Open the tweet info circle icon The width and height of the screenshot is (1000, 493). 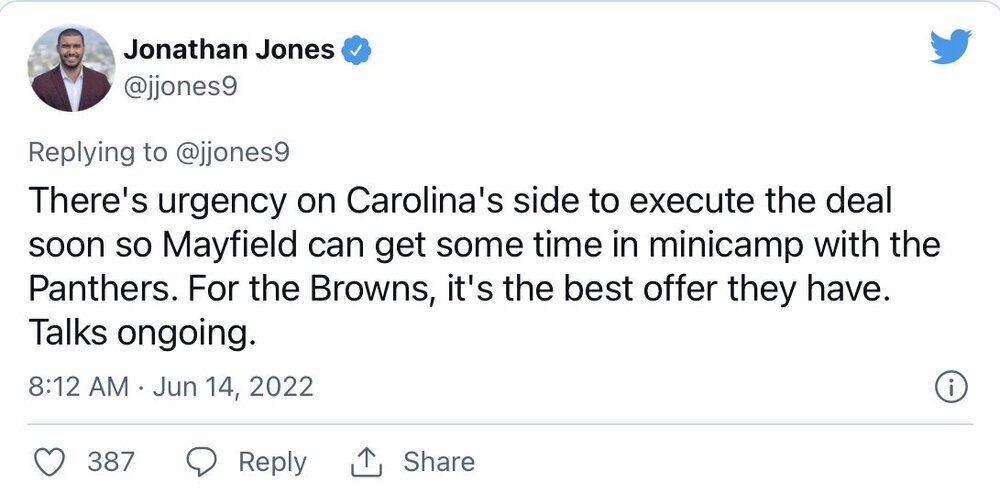pyautogui.click(x=951, y=387)
